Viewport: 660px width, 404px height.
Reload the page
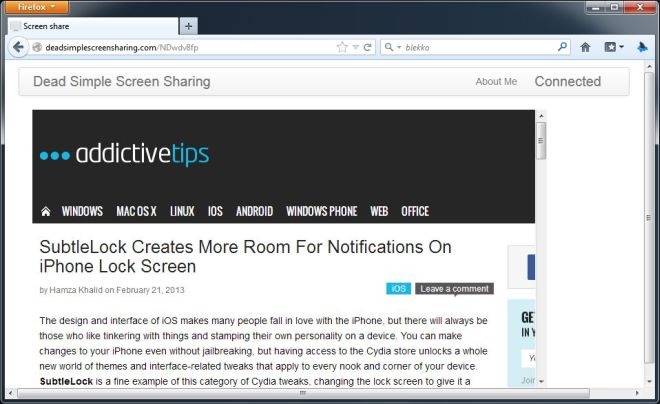(x=367, y=47)
